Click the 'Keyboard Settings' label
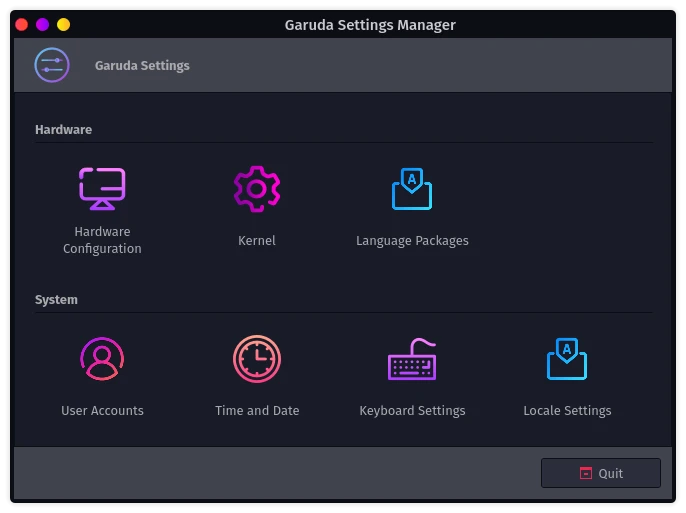 coord(412,411)
